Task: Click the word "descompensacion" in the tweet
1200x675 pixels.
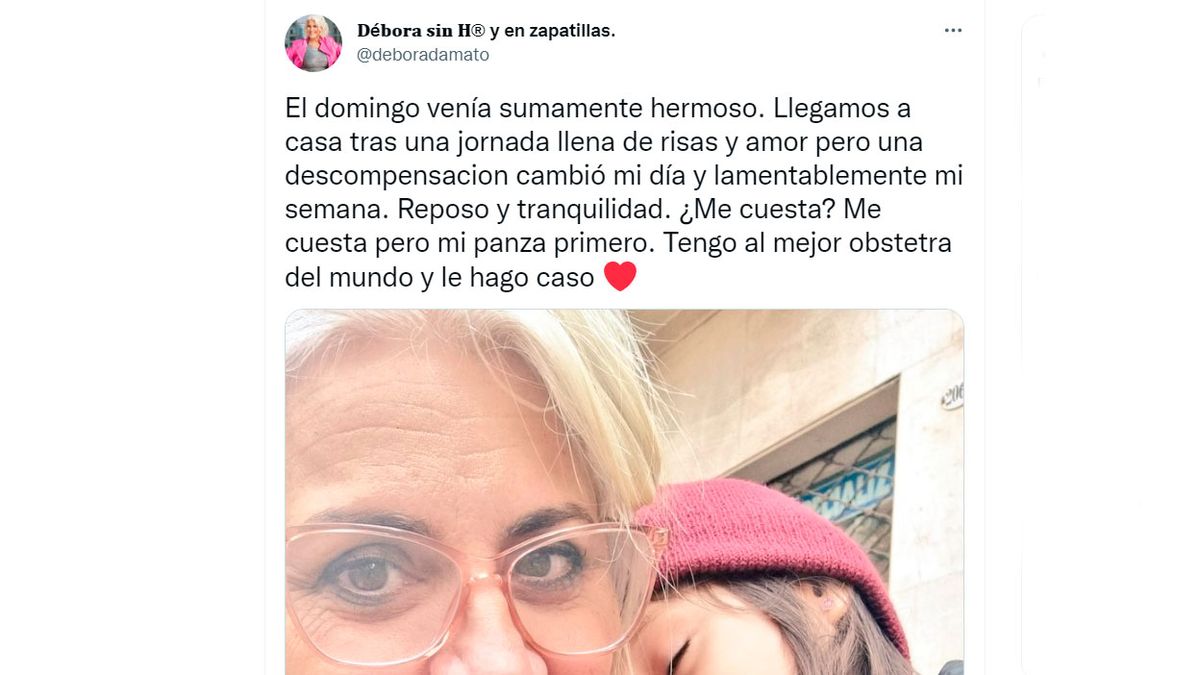Action: coord(397,176)
